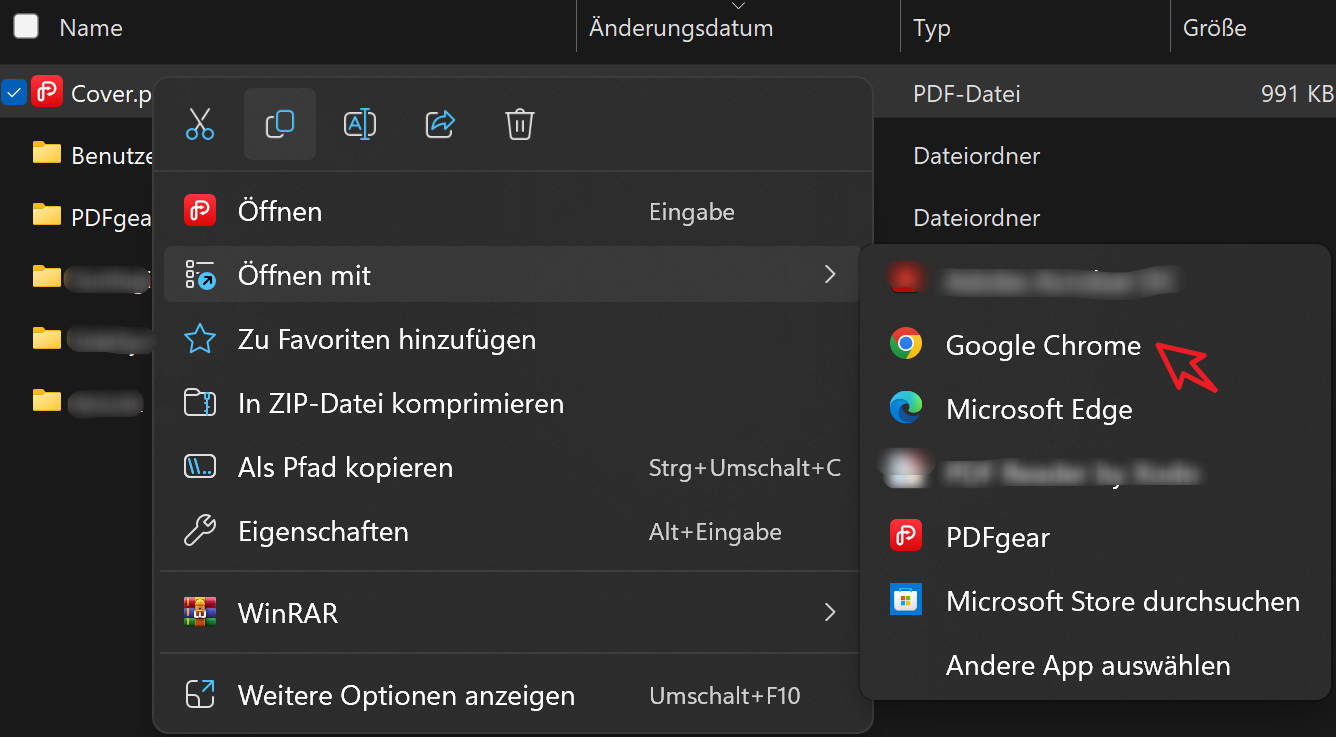Screen dimensions: 1336x737
Task: Click the Delete trash can icon
Action: [x=520, y=124]
